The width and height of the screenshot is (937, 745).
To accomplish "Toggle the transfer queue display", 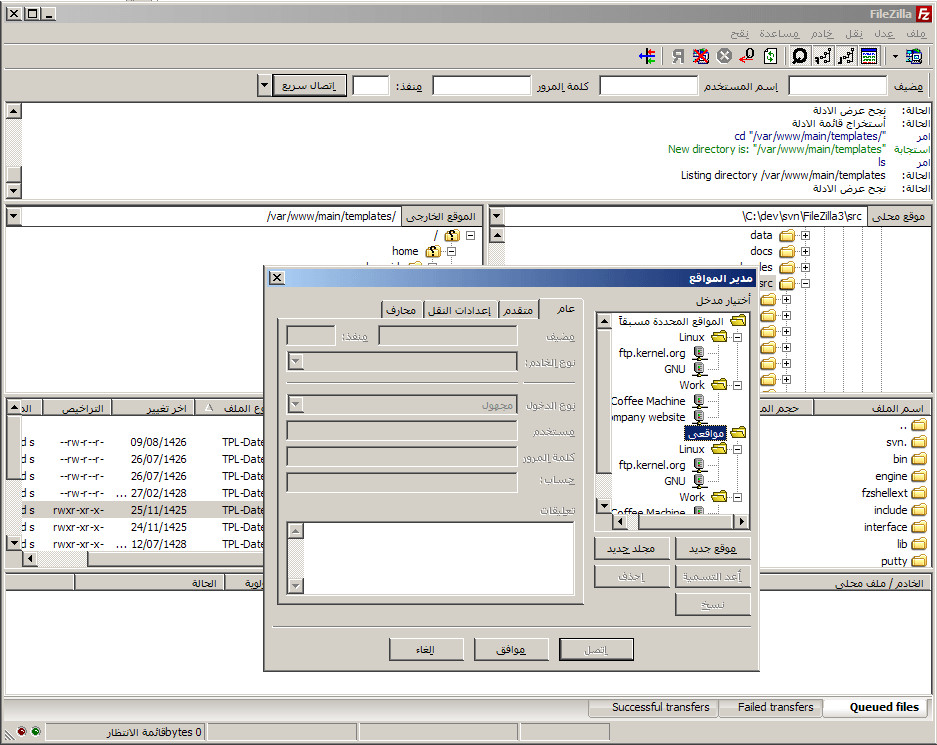I will coord(869,57).
